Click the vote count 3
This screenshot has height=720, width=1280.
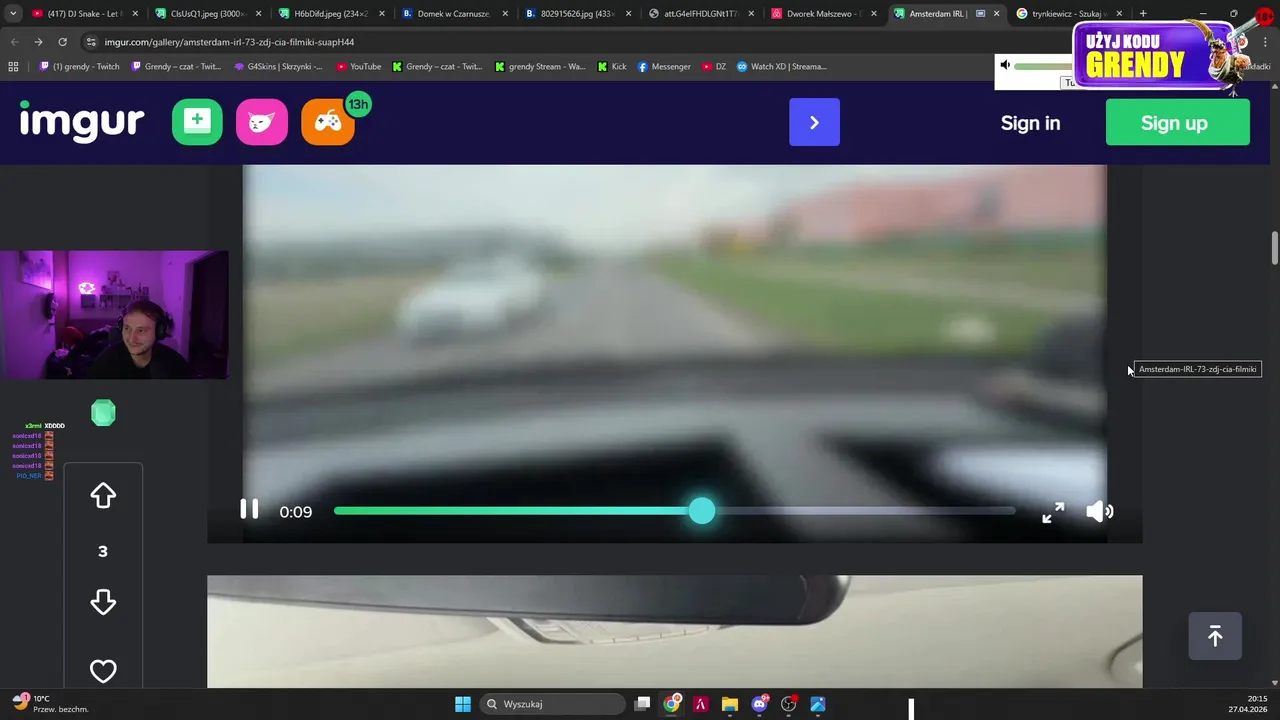click(x=102, y=551)
